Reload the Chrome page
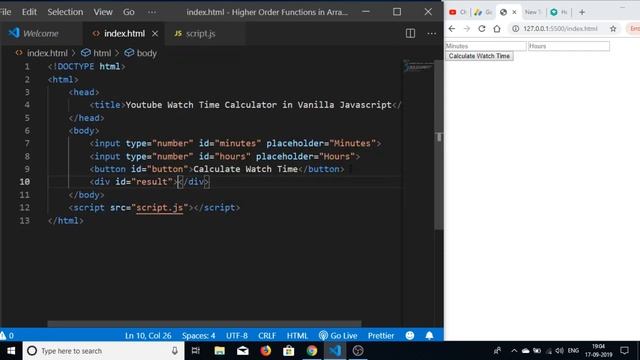The image size is (640, 360). point(482,29)
